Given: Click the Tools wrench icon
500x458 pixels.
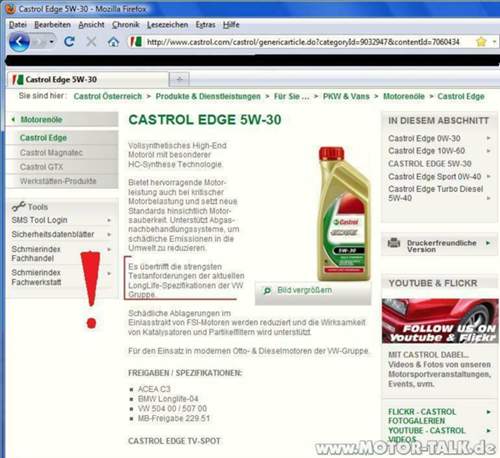Looking at the screenshot, I should [19, 207].
